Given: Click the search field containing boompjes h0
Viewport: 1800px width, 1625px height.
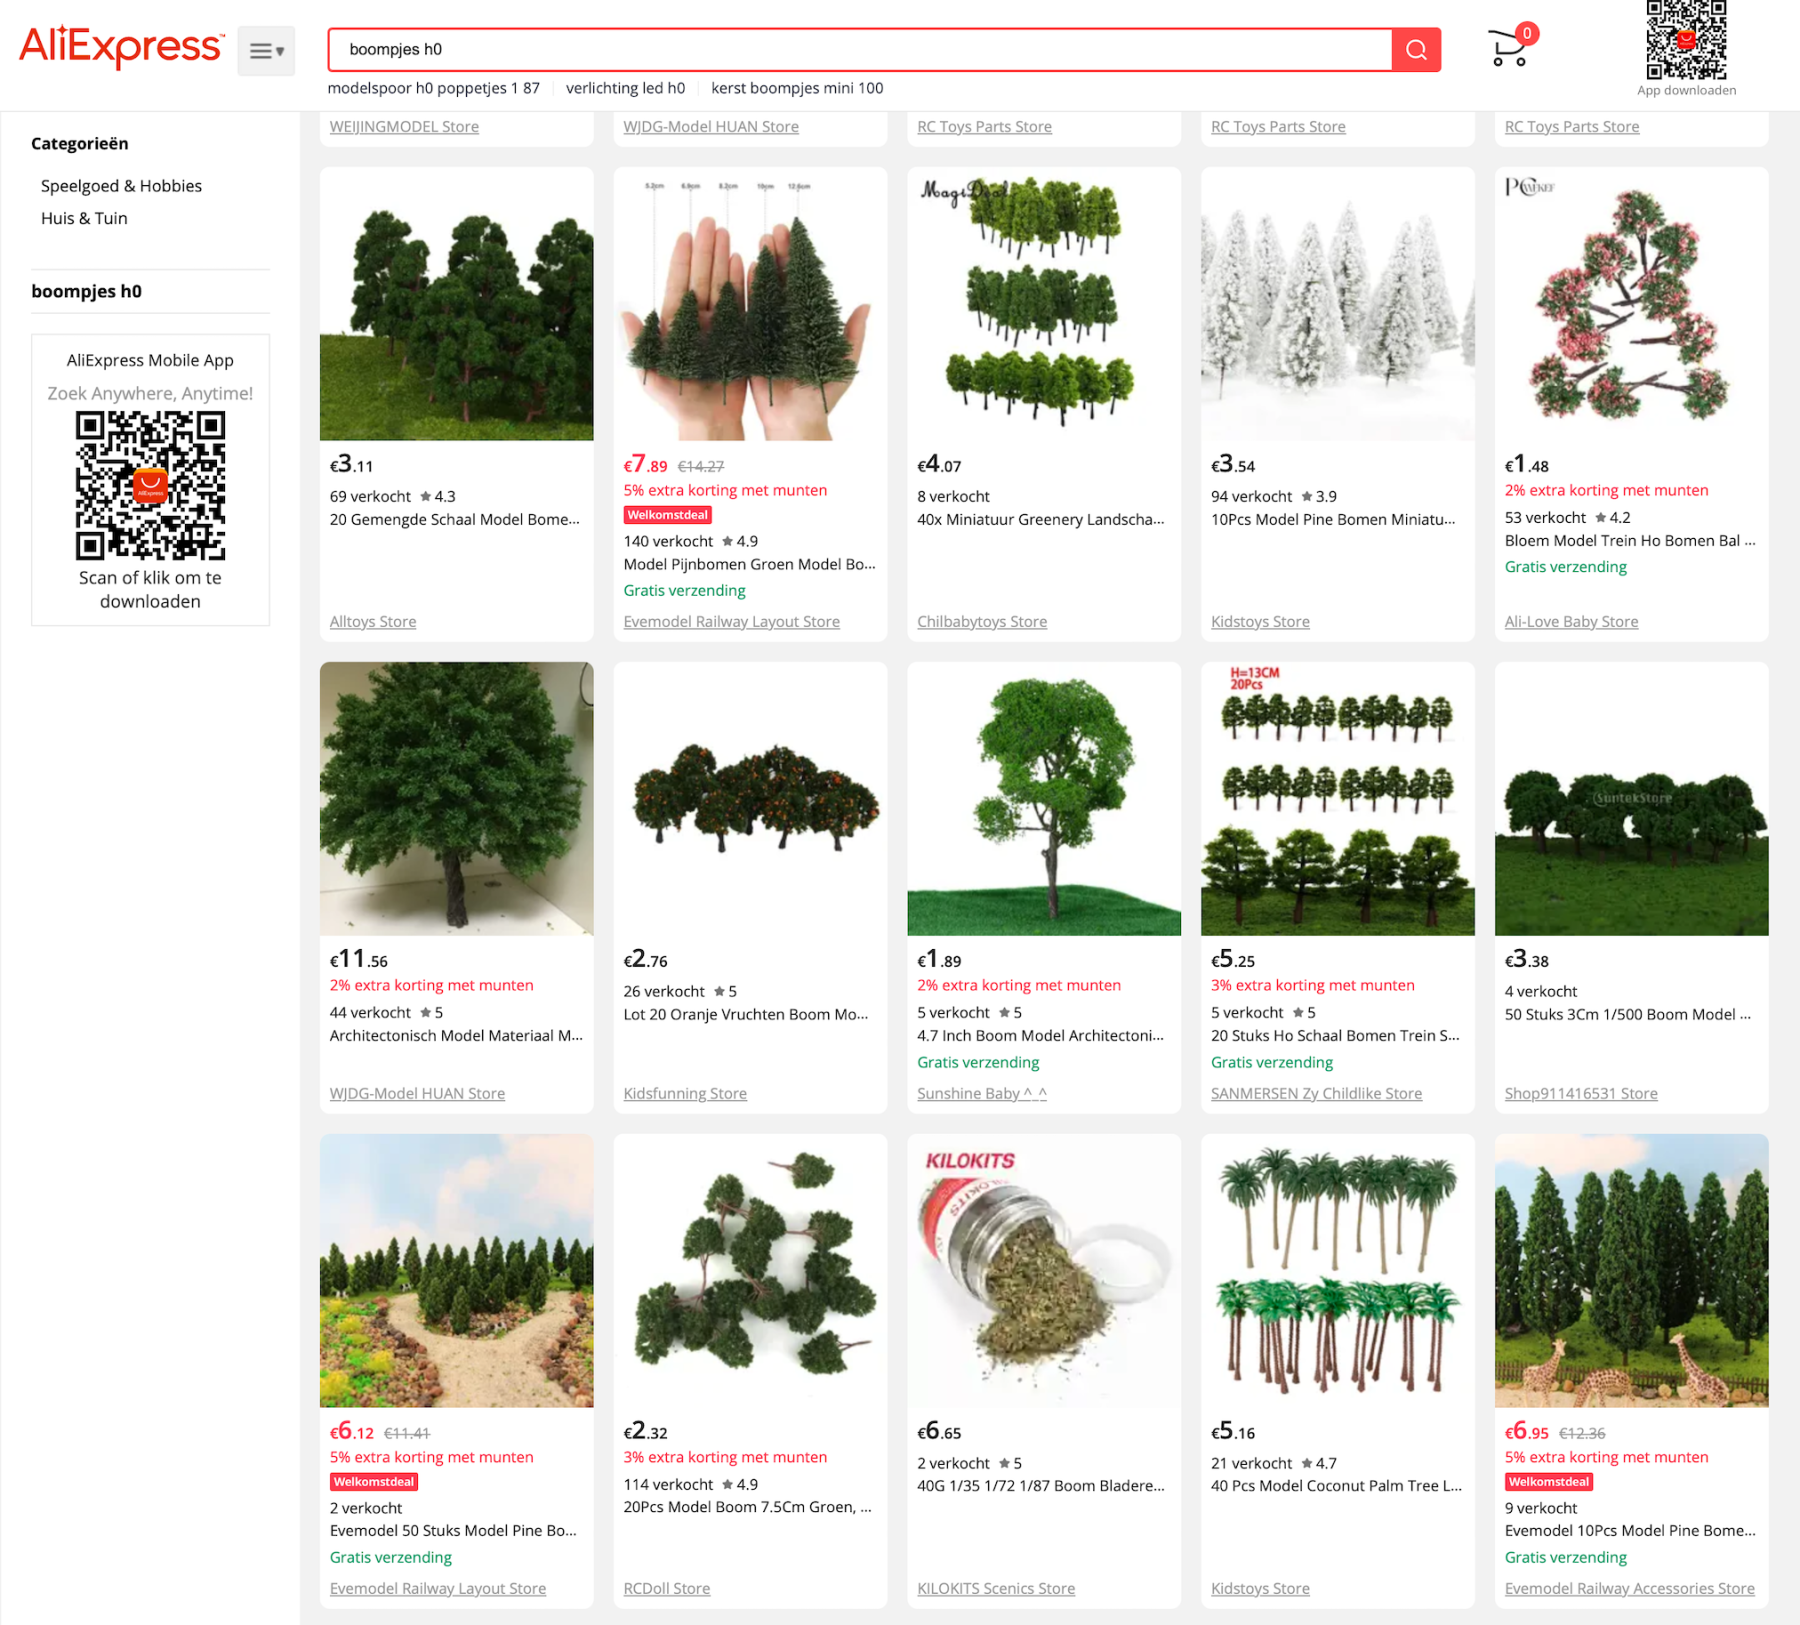Looking at the screenshot, I should (860, 50).
